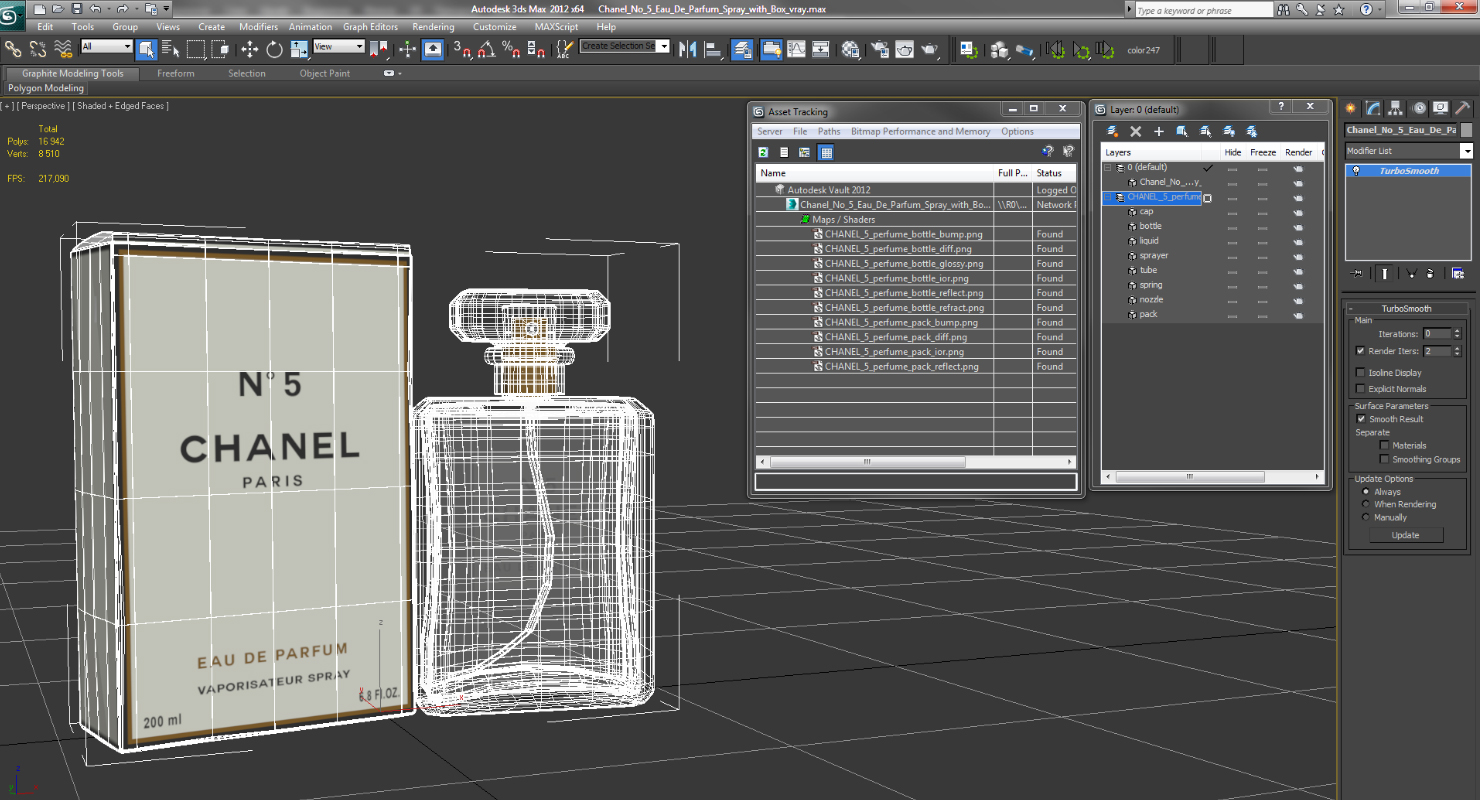This screenshot has height=800, width=1480.
Task: Open the Graph Editors menu
Action: click(370, 27)
